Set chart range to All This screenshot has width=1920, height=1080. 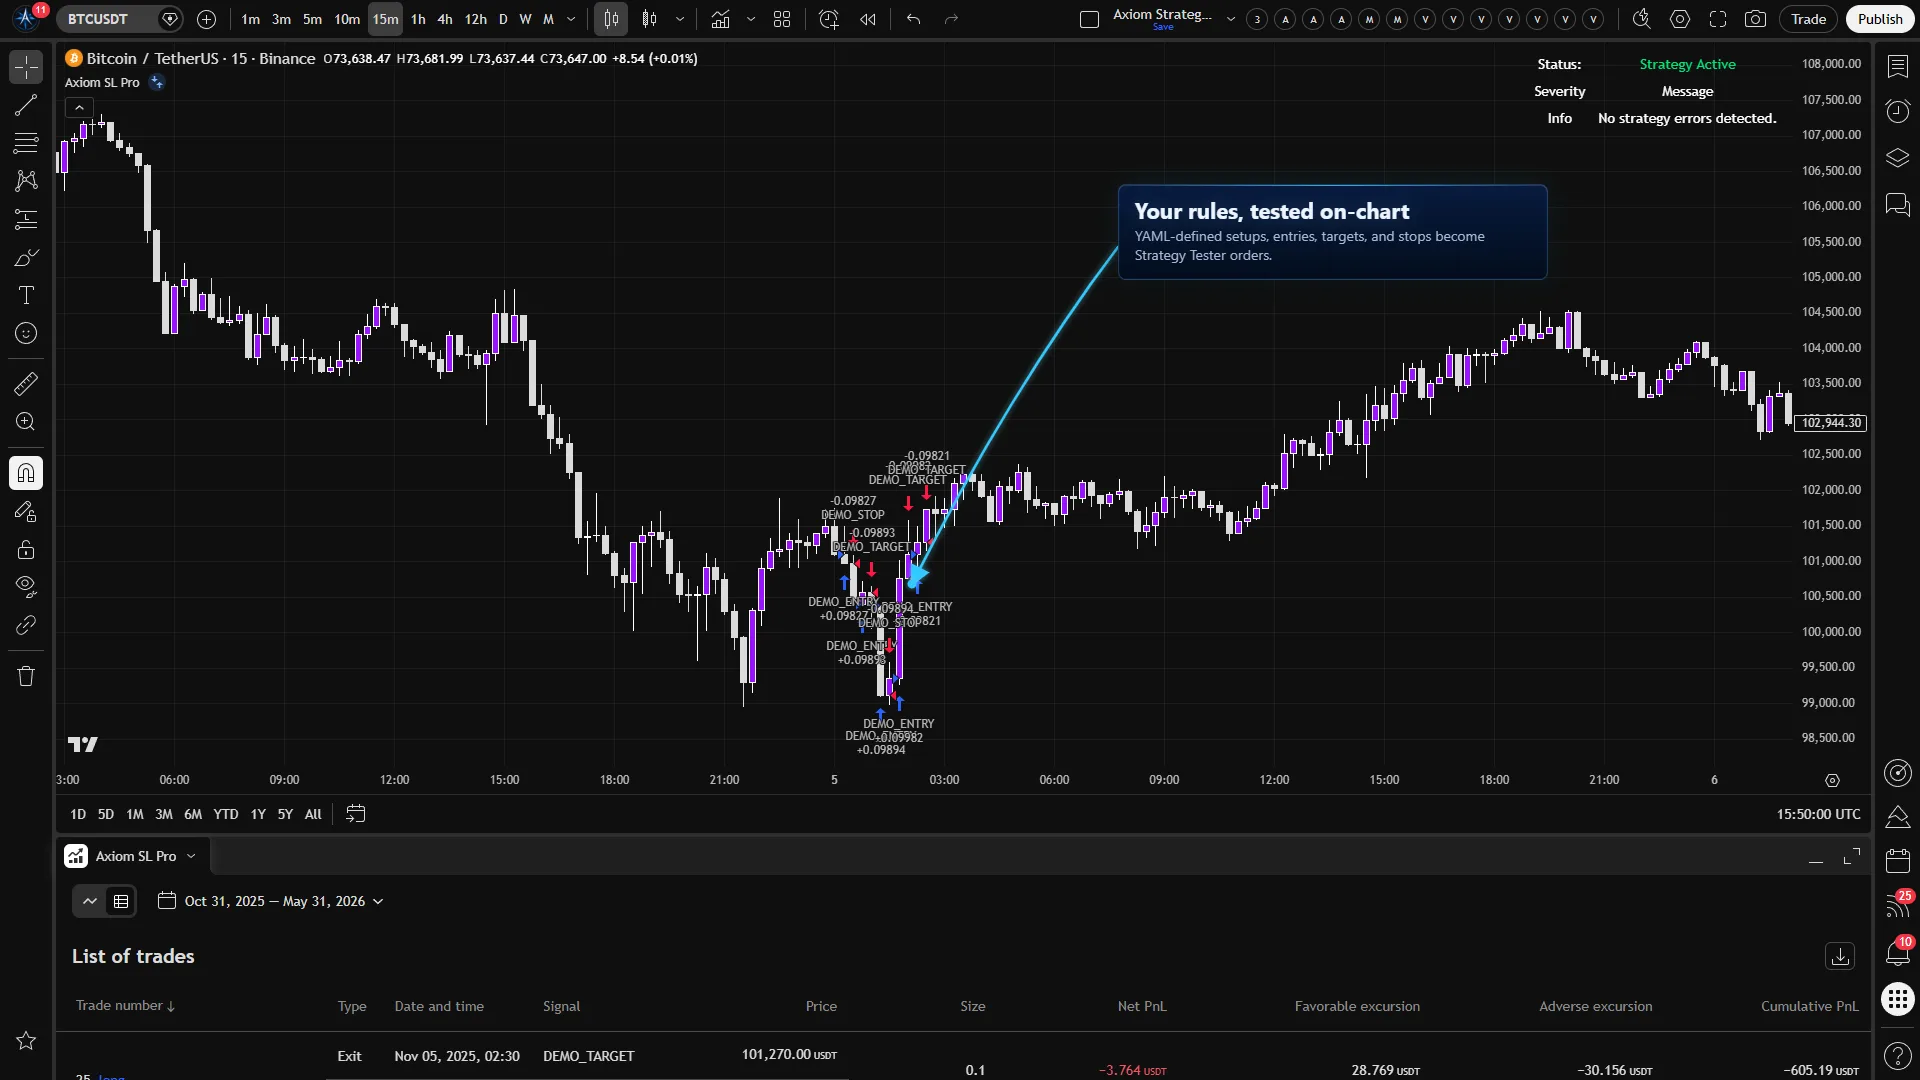(313, 814)
